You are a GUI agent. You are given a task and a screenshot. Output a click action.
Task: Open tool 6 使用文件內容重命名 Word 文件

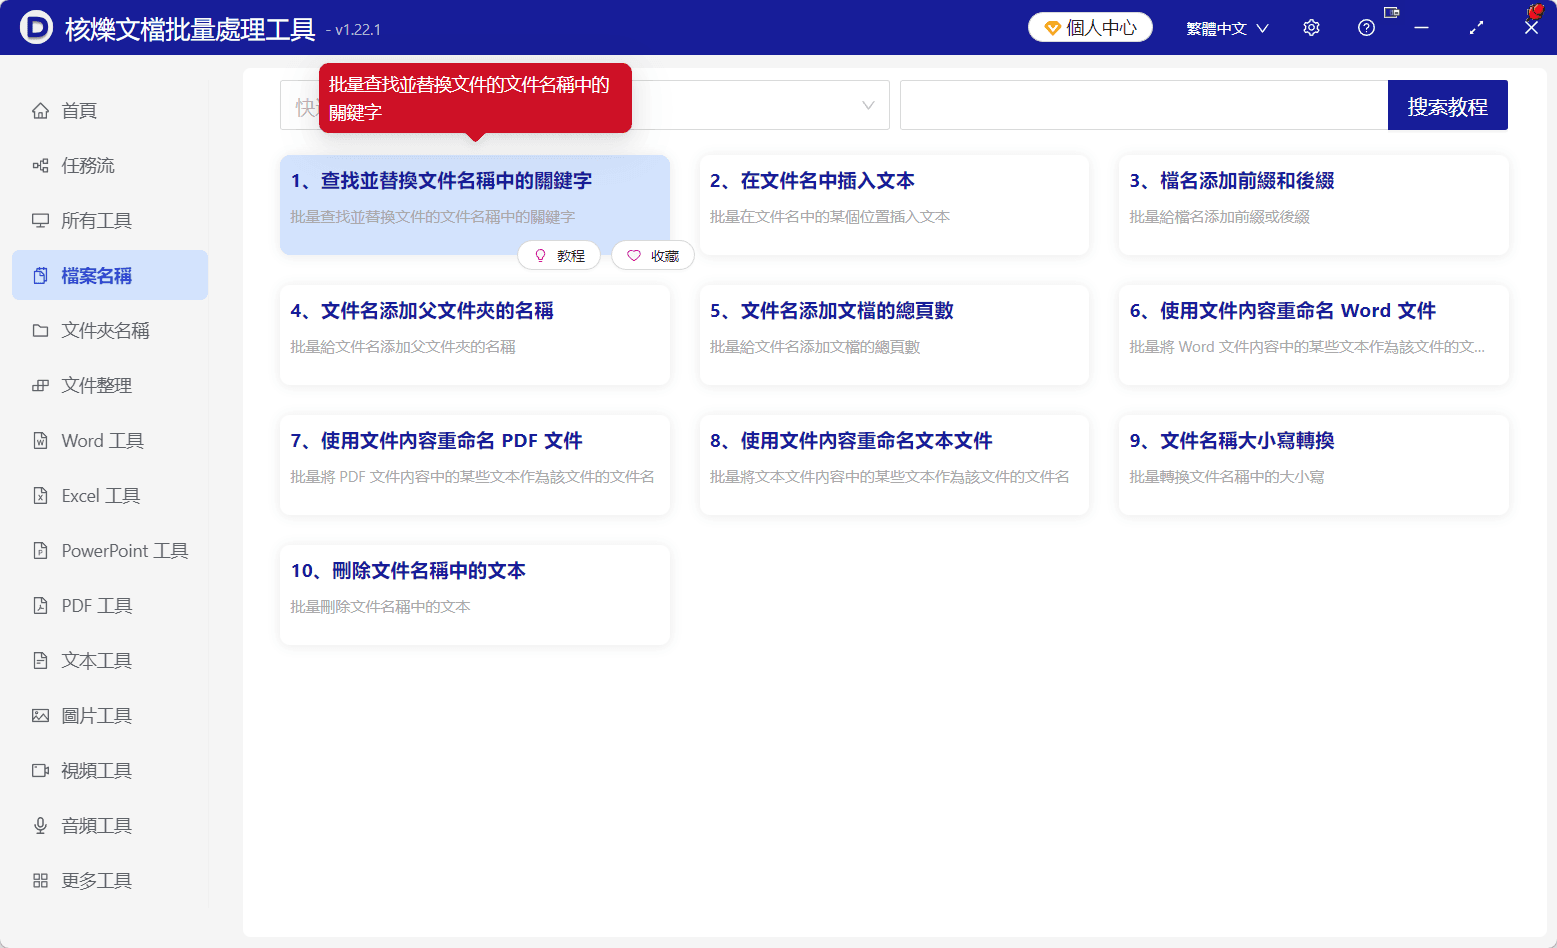click(1314, 335)
